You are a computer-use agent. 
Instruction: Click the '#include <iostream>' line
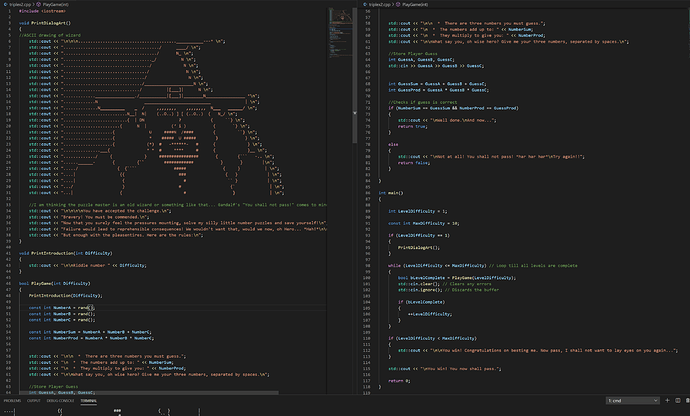pos(42,11)
